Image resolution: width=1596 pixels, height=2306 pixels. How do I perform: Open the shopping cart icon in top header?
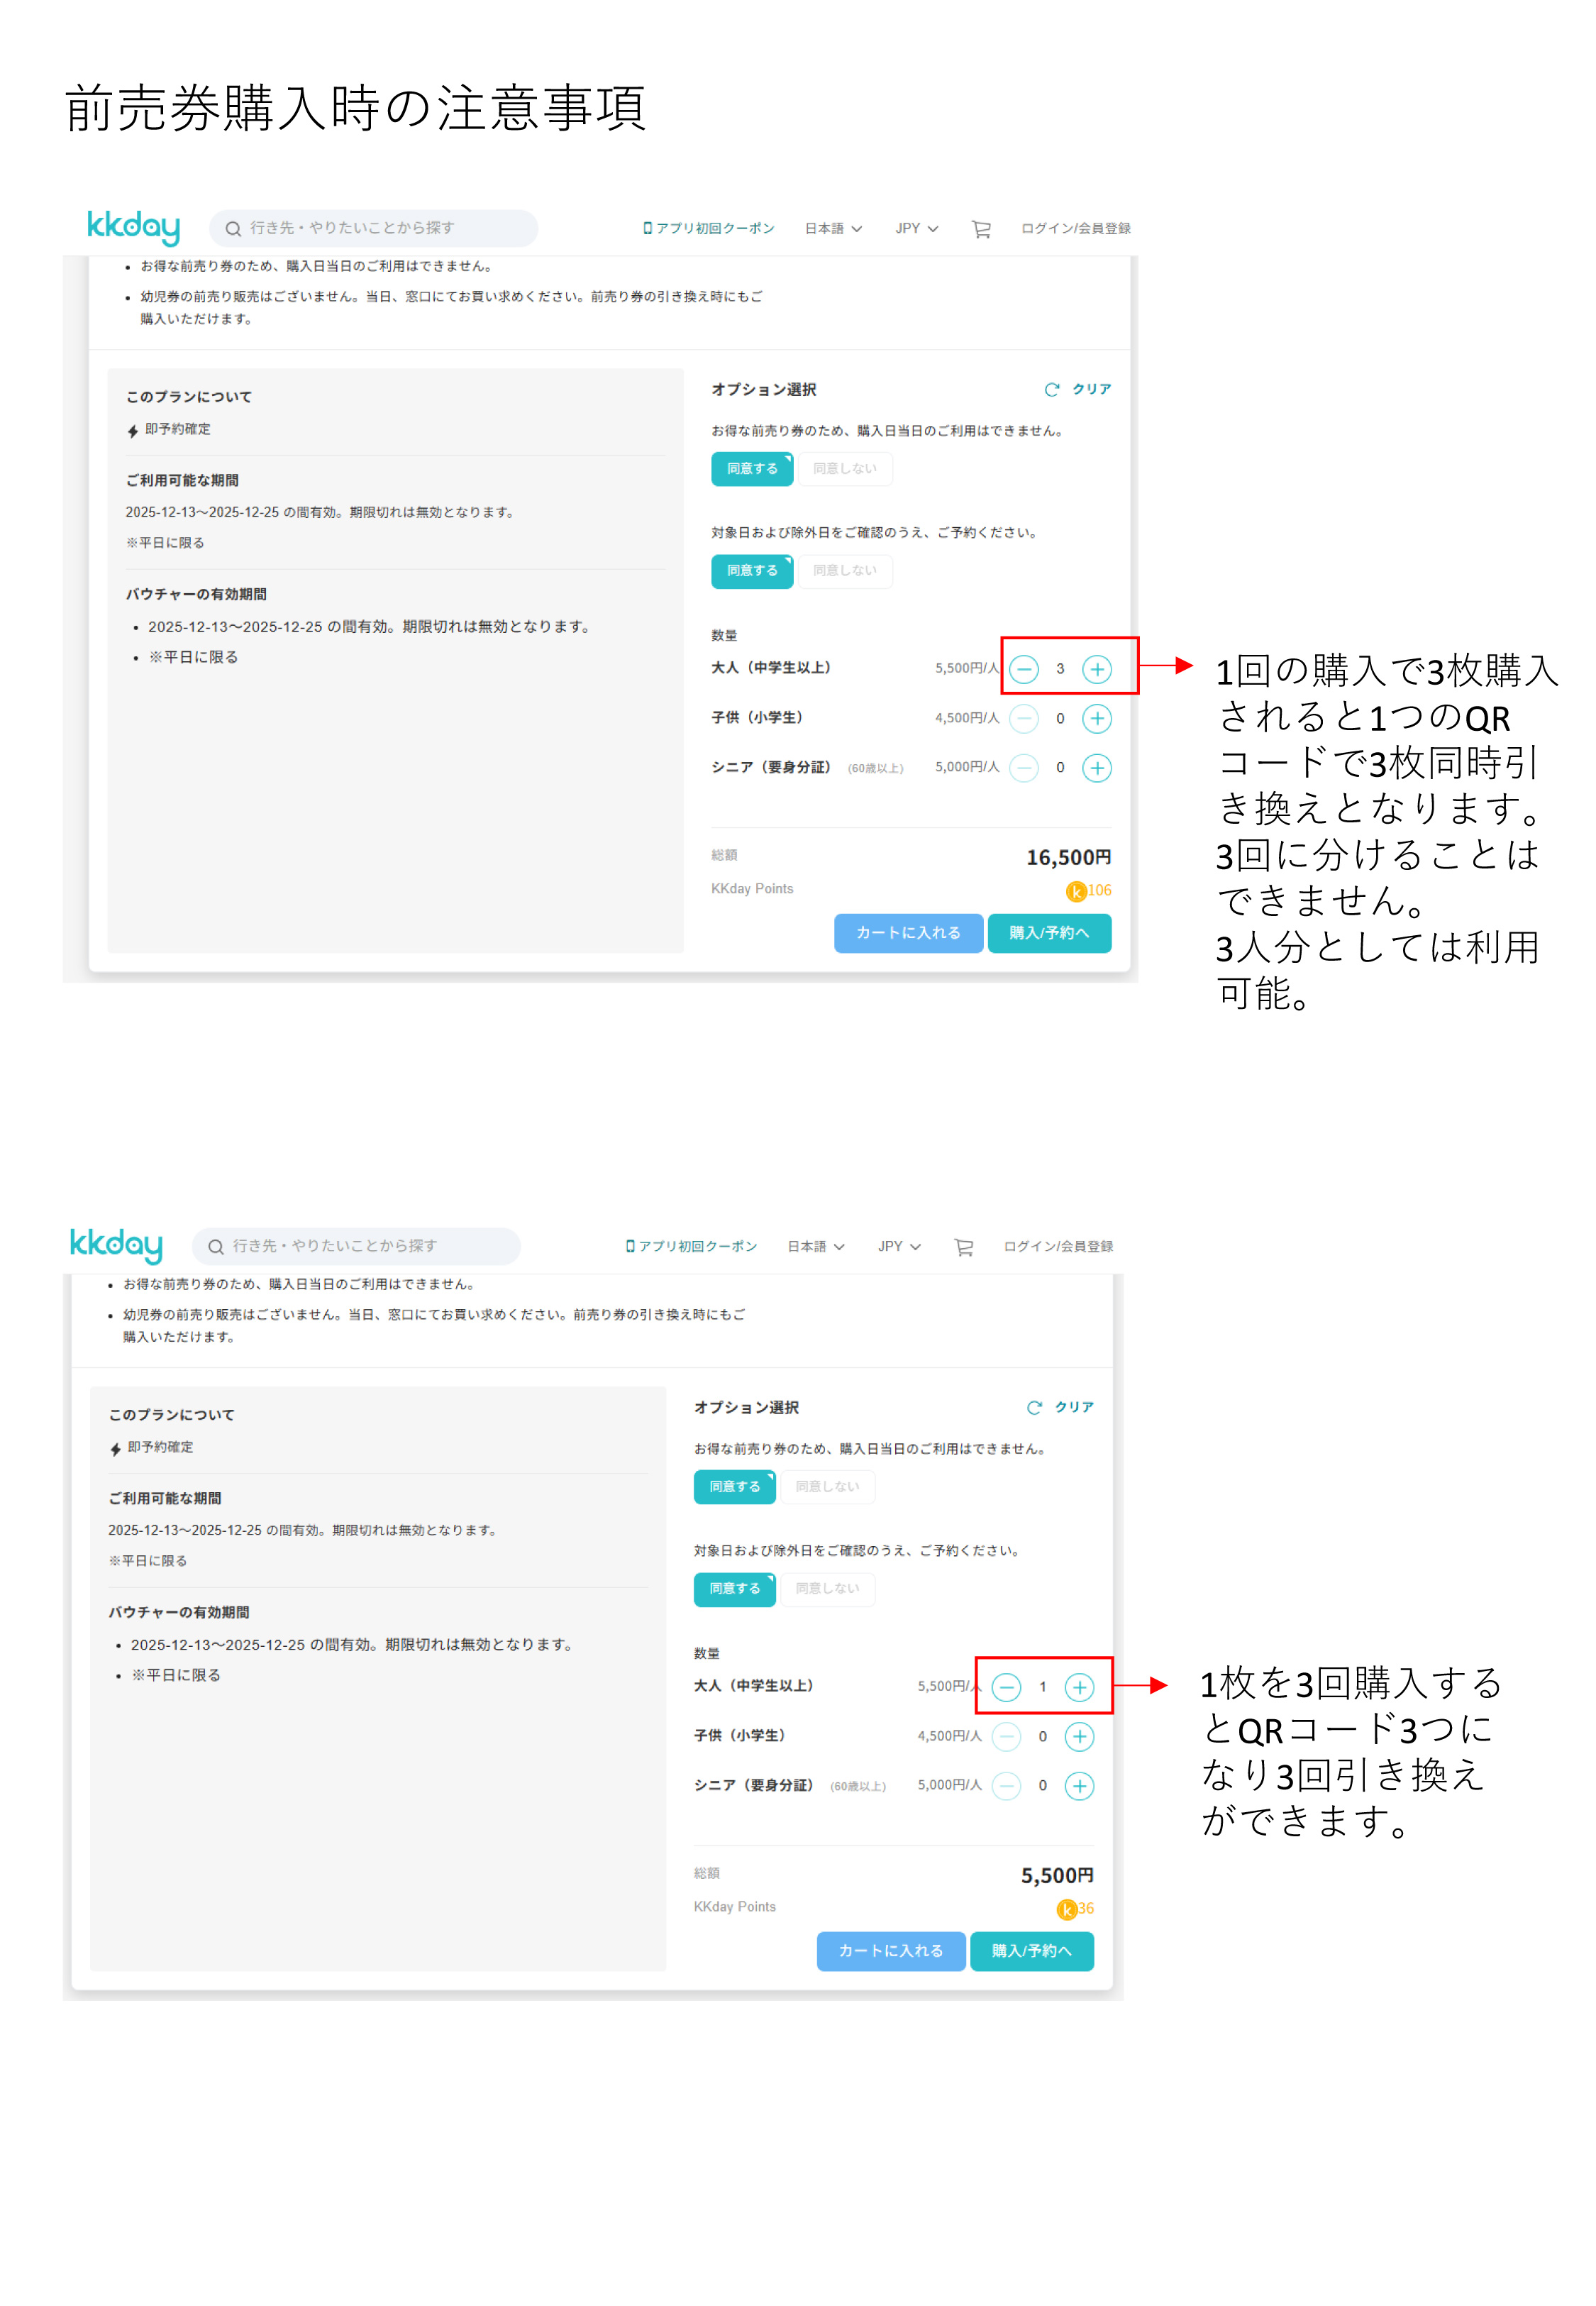[x=981, y=229]
